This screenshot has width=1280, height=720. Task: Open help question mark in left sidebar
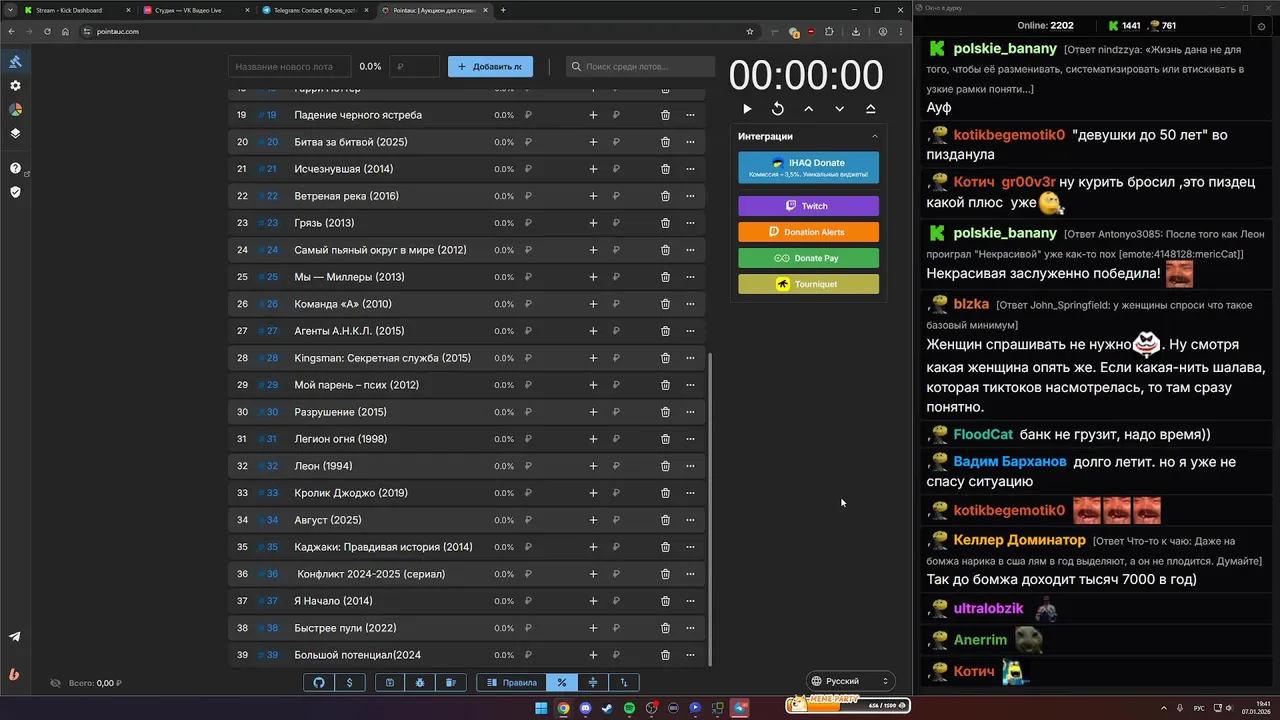tap(15, 168)
